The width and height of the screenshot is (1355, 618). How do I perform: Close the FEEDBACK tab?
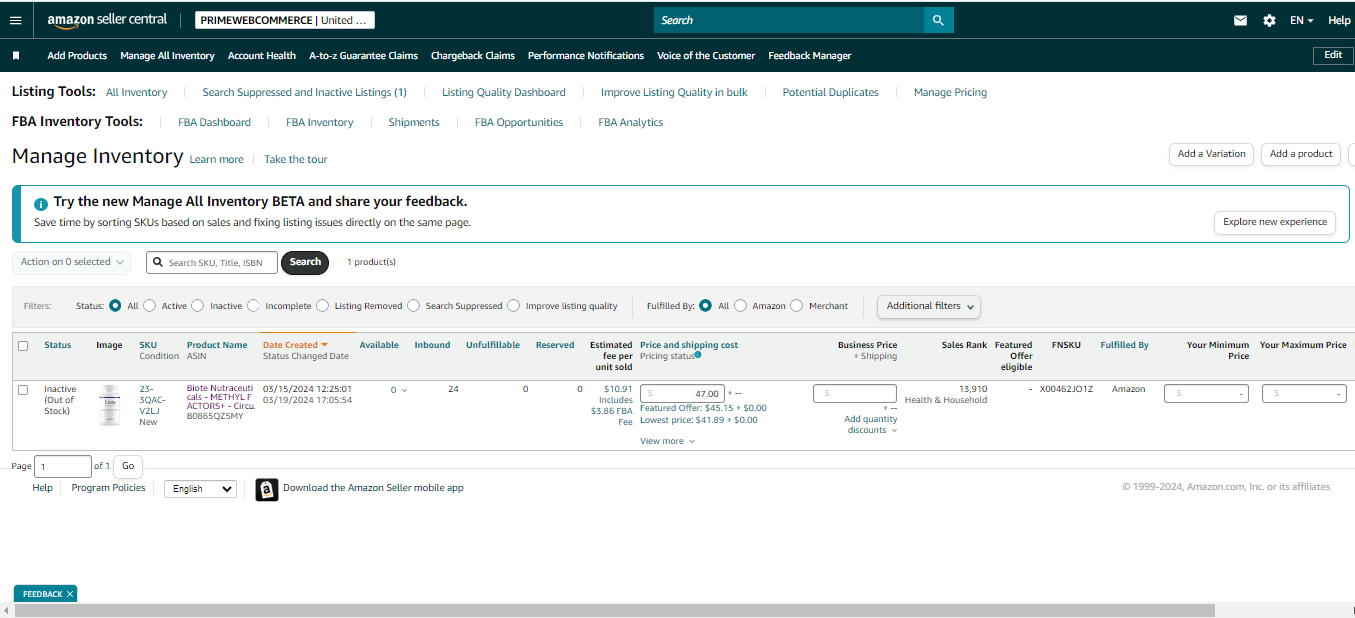70,594
